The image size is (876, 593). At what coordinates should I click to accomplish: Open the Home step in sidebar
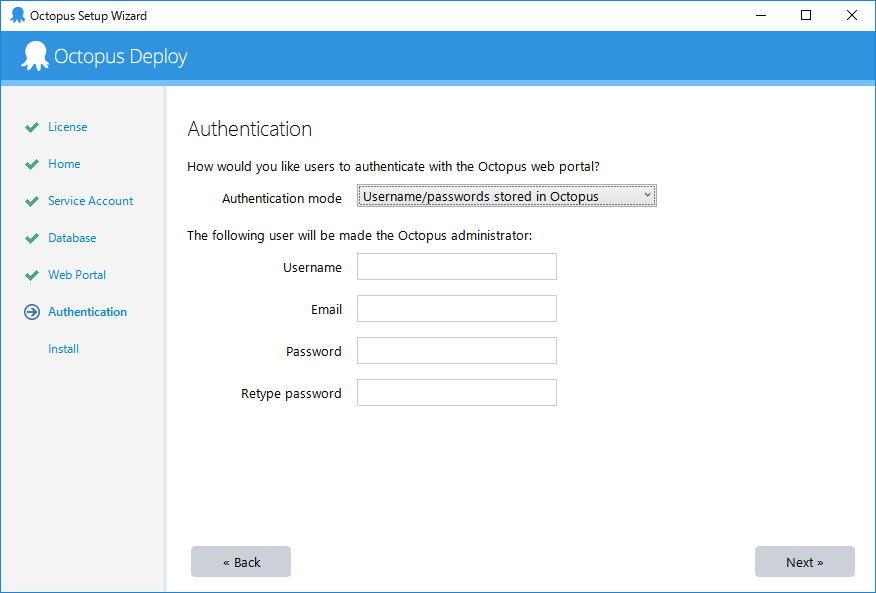click(64, 164)
